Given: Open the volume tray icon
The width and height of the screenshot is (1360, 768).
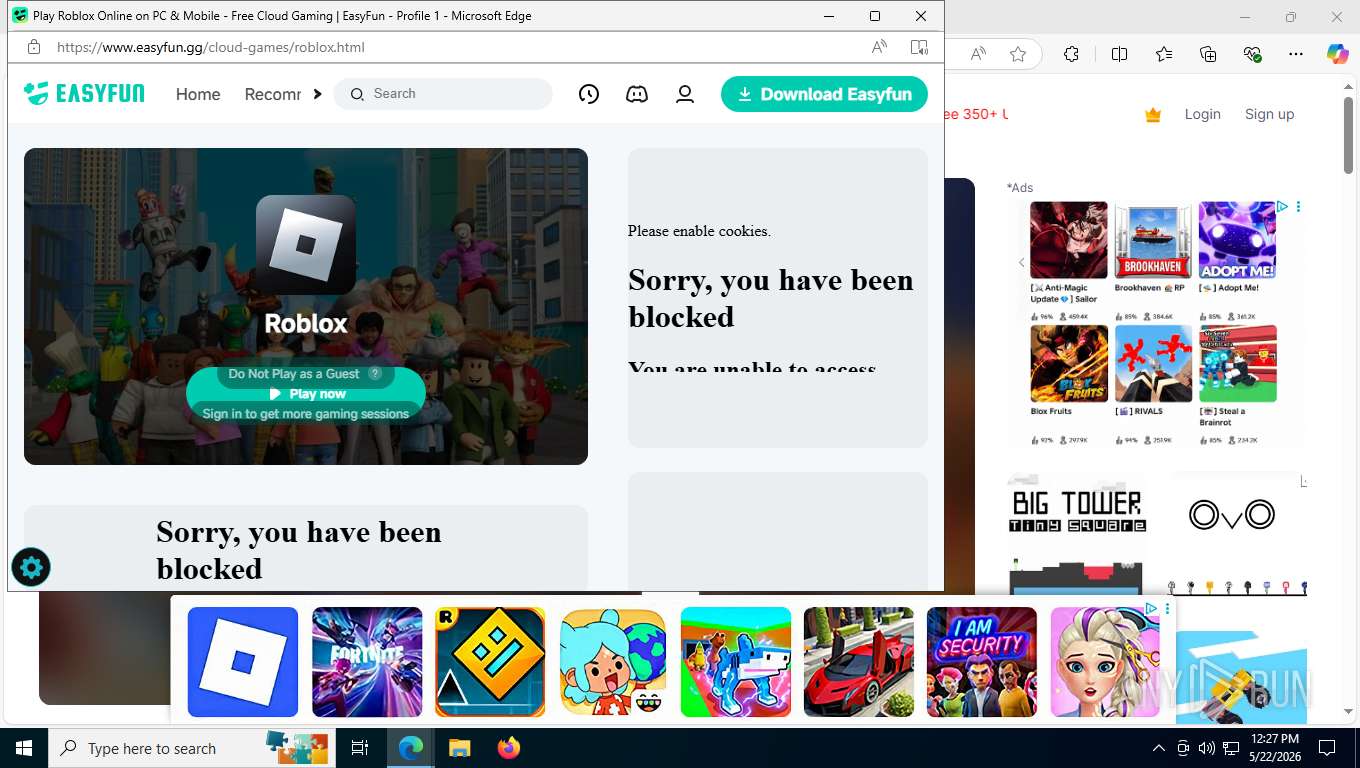Looking at the screenshot, I should [x=1207, y=748].
